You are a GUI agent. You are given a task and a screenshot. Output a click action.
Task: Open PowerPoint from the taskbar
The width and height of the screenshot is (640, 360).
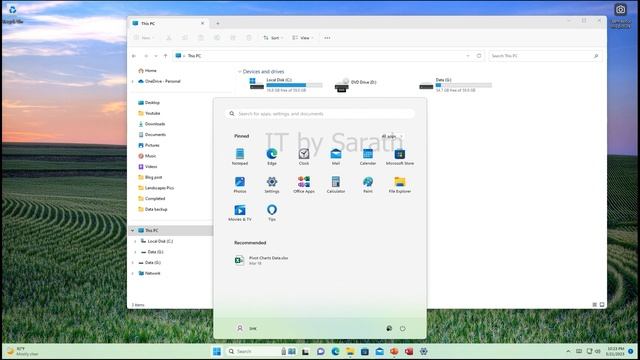click(394, 351)
